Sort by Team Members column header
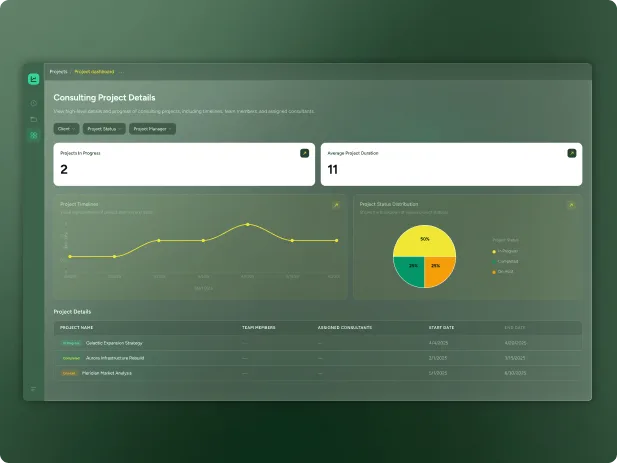This screenshot has width=617, height=463. pyautogui.click(x=259, y=327)
